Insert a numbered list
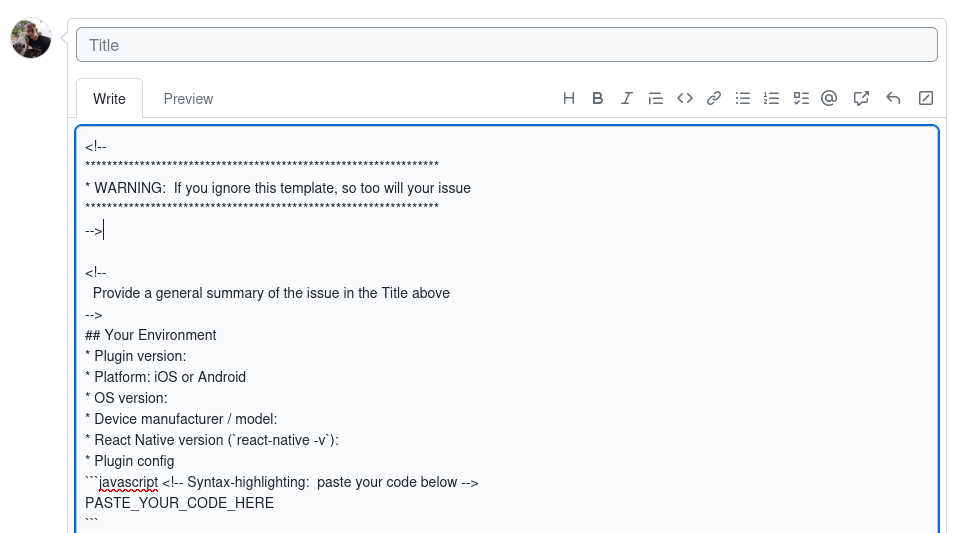Image resolution: width=959 pixels, height=533 pixels. (771, 99)
